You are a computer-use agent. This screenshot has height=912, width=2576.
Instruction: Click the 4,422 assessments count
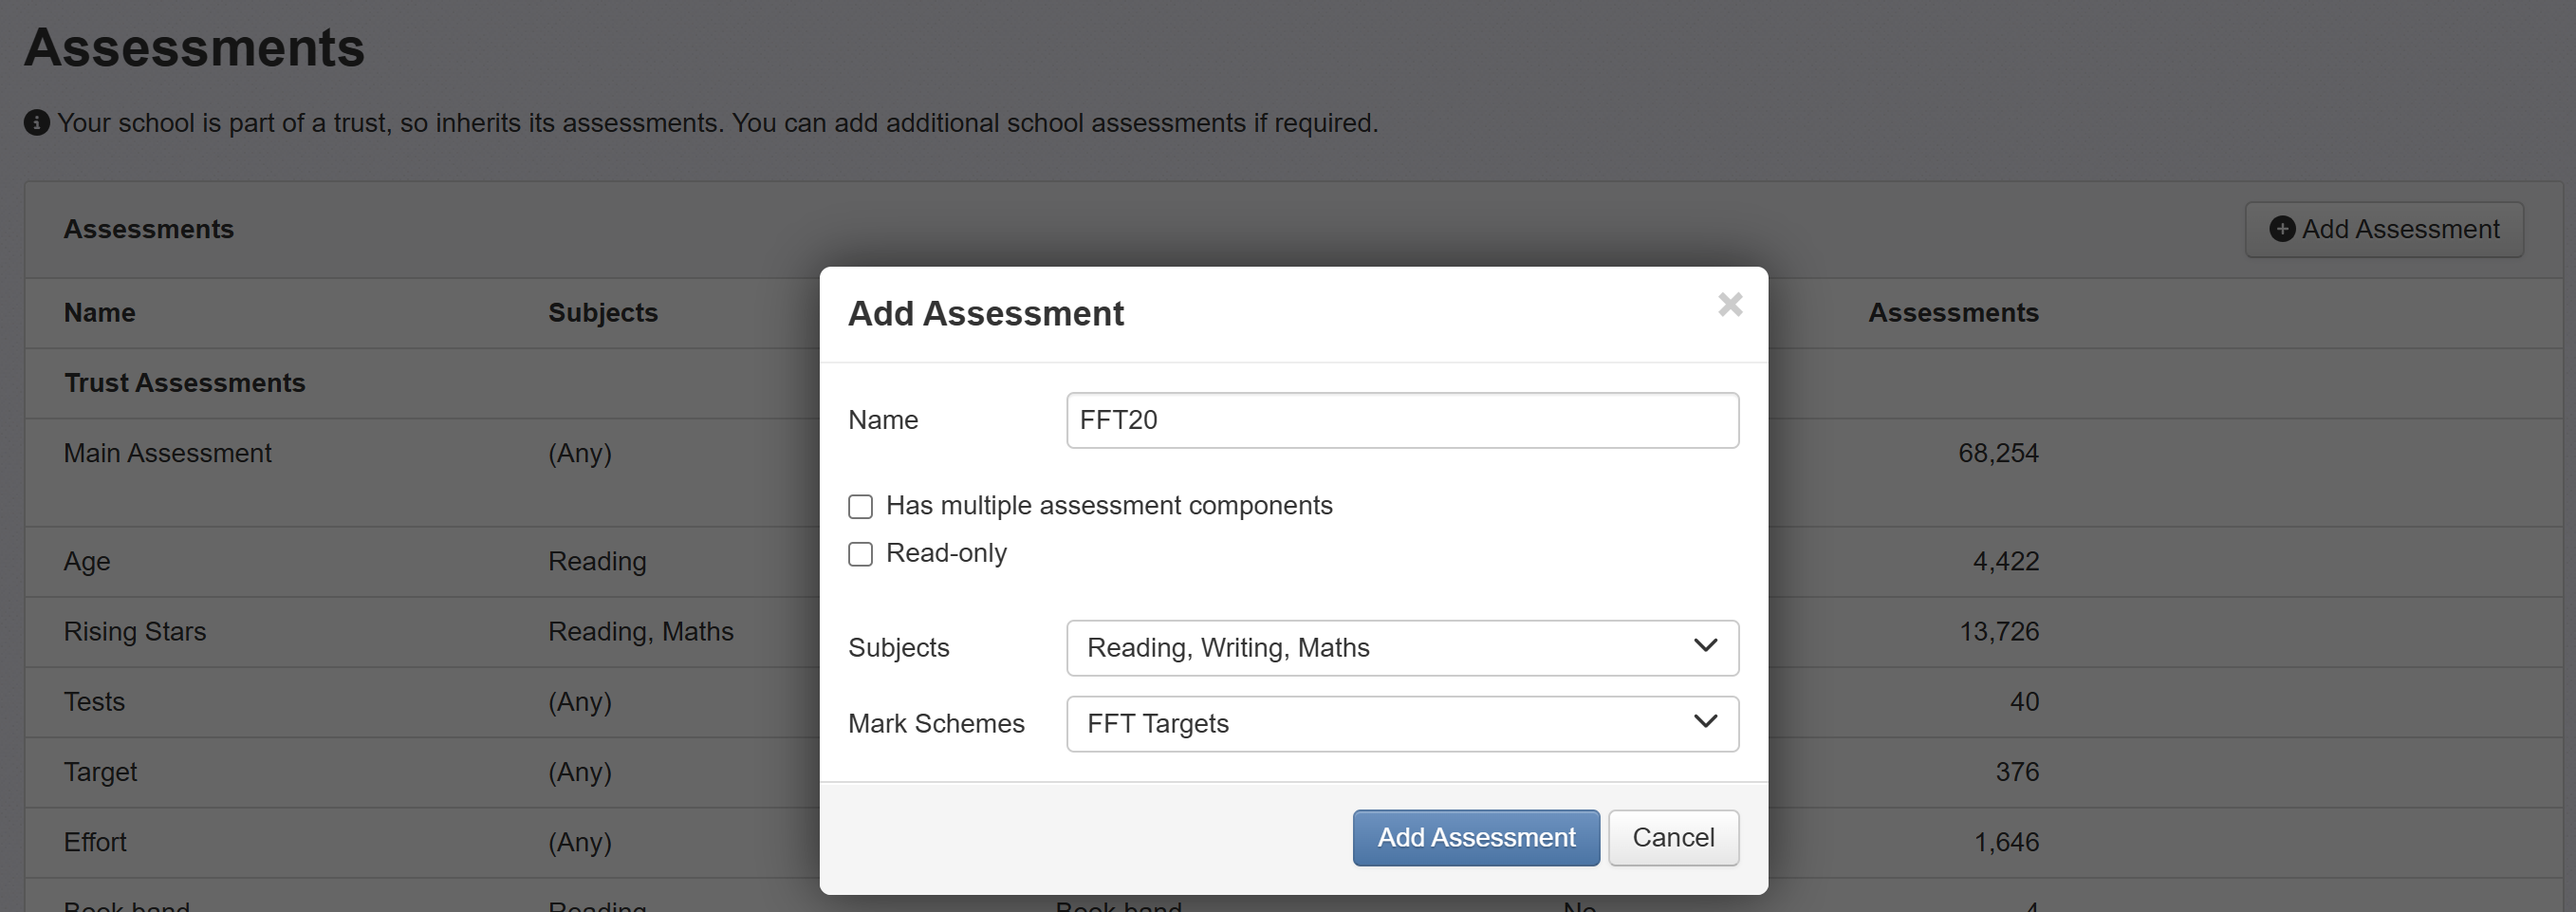[2005, 562]
